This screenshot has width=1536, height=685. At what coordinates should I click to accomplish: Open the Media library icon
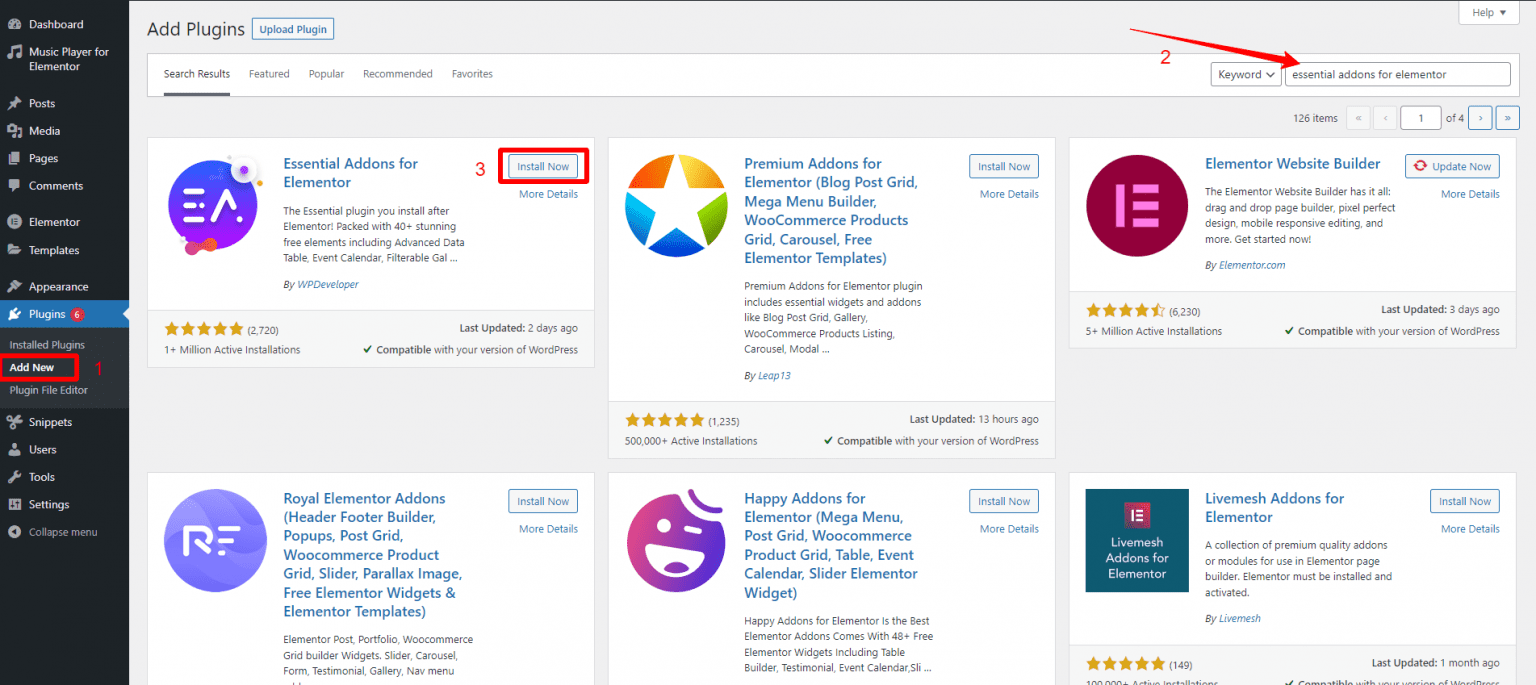[14, 130]
